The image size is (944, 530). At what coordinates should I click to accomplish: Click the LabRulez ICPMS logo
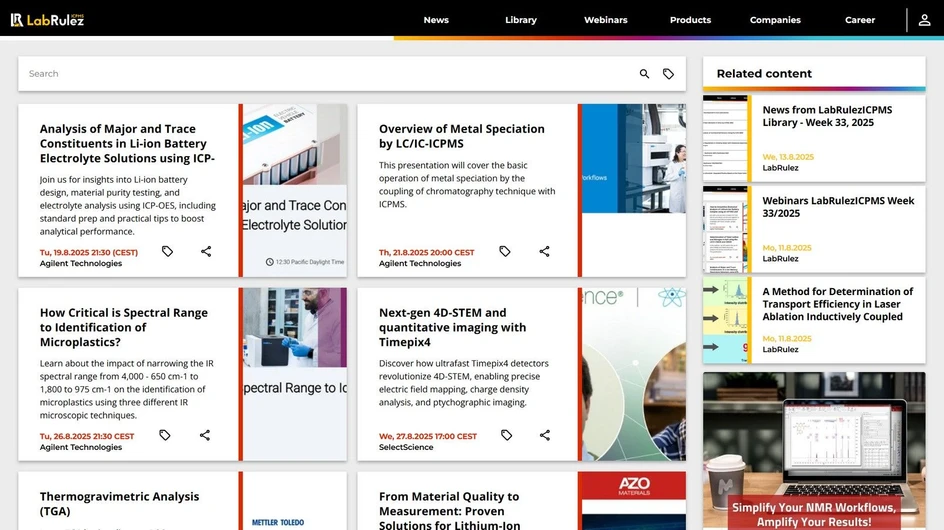[47, 20]
